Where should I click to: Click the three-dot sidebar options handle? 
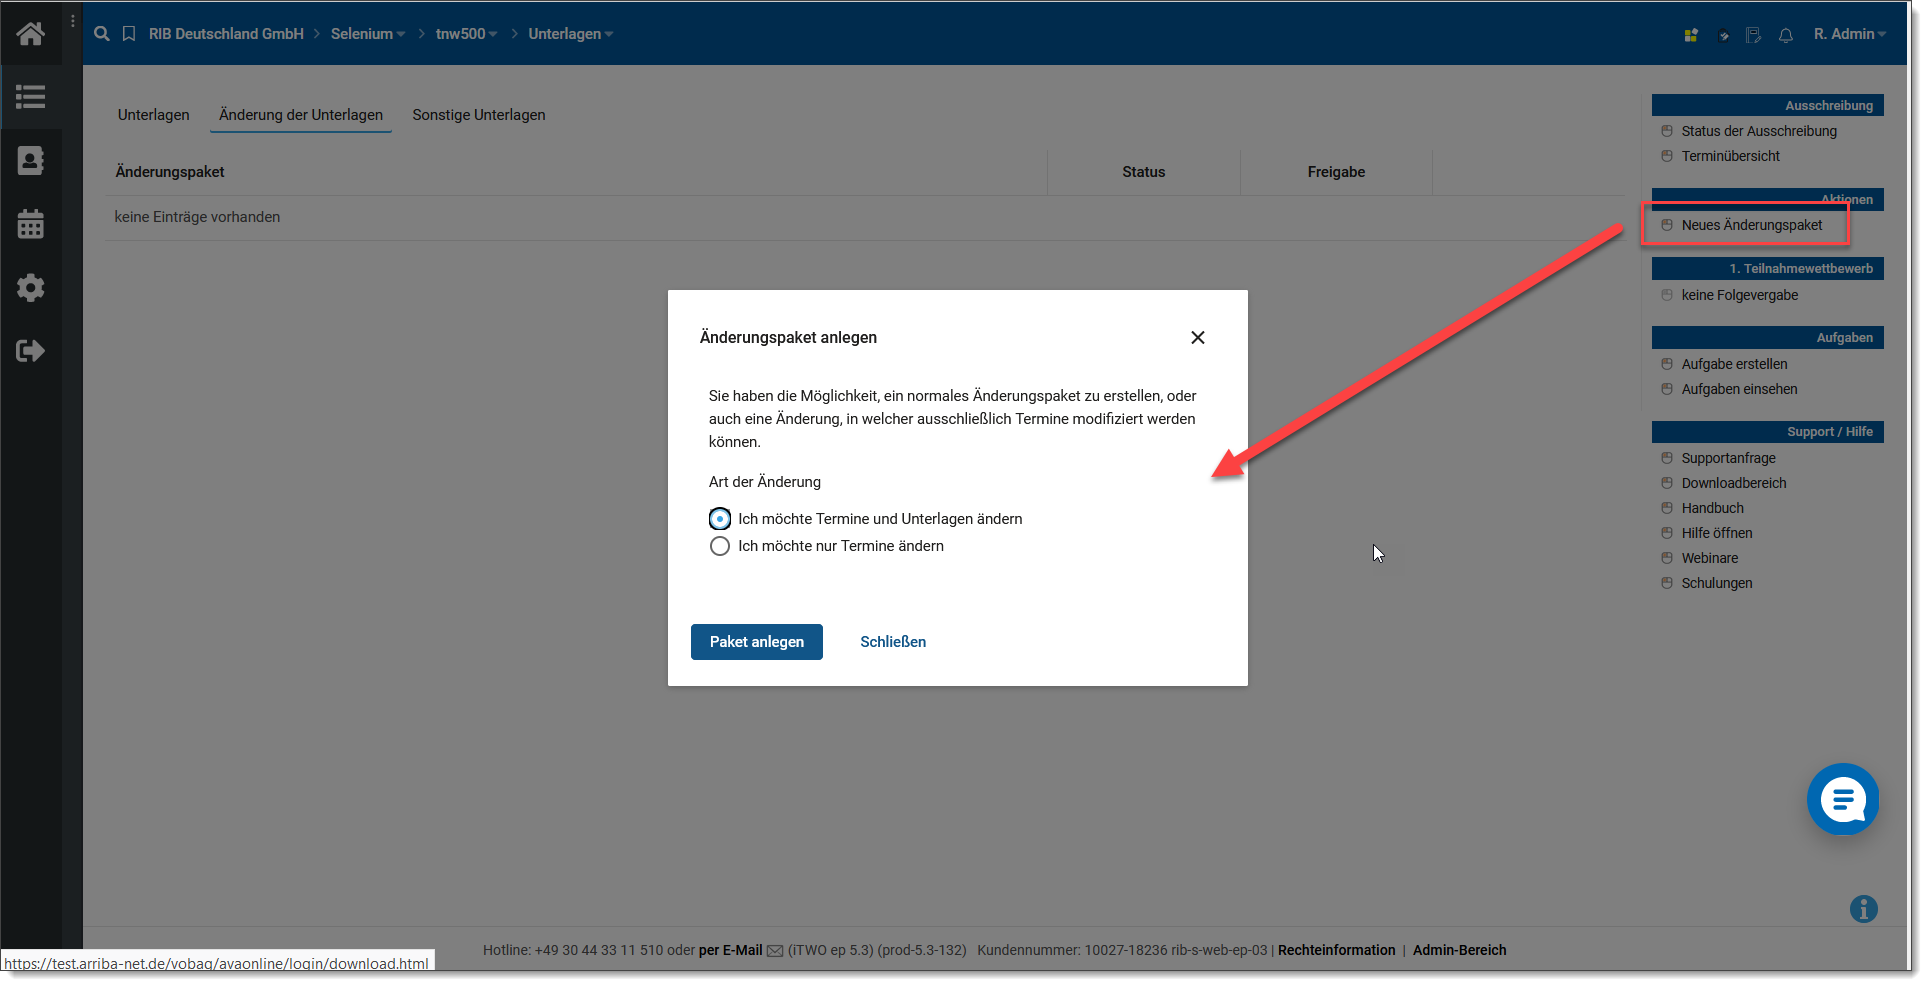[x=73, y=21]
